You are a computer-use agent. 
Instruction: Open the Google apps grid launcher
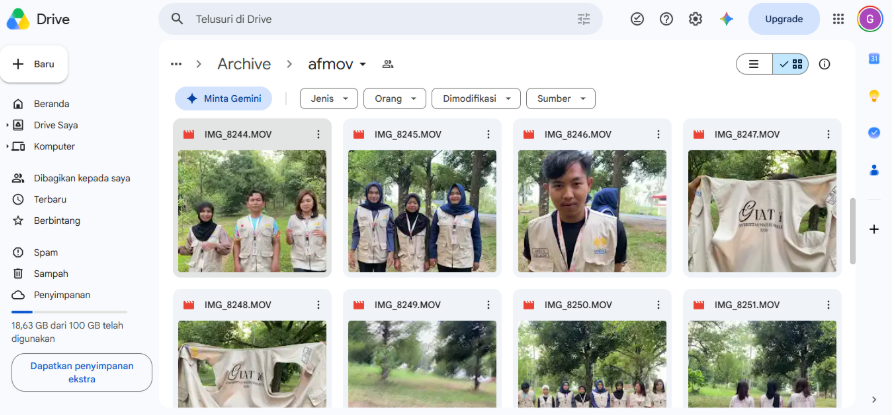(838, 19)
